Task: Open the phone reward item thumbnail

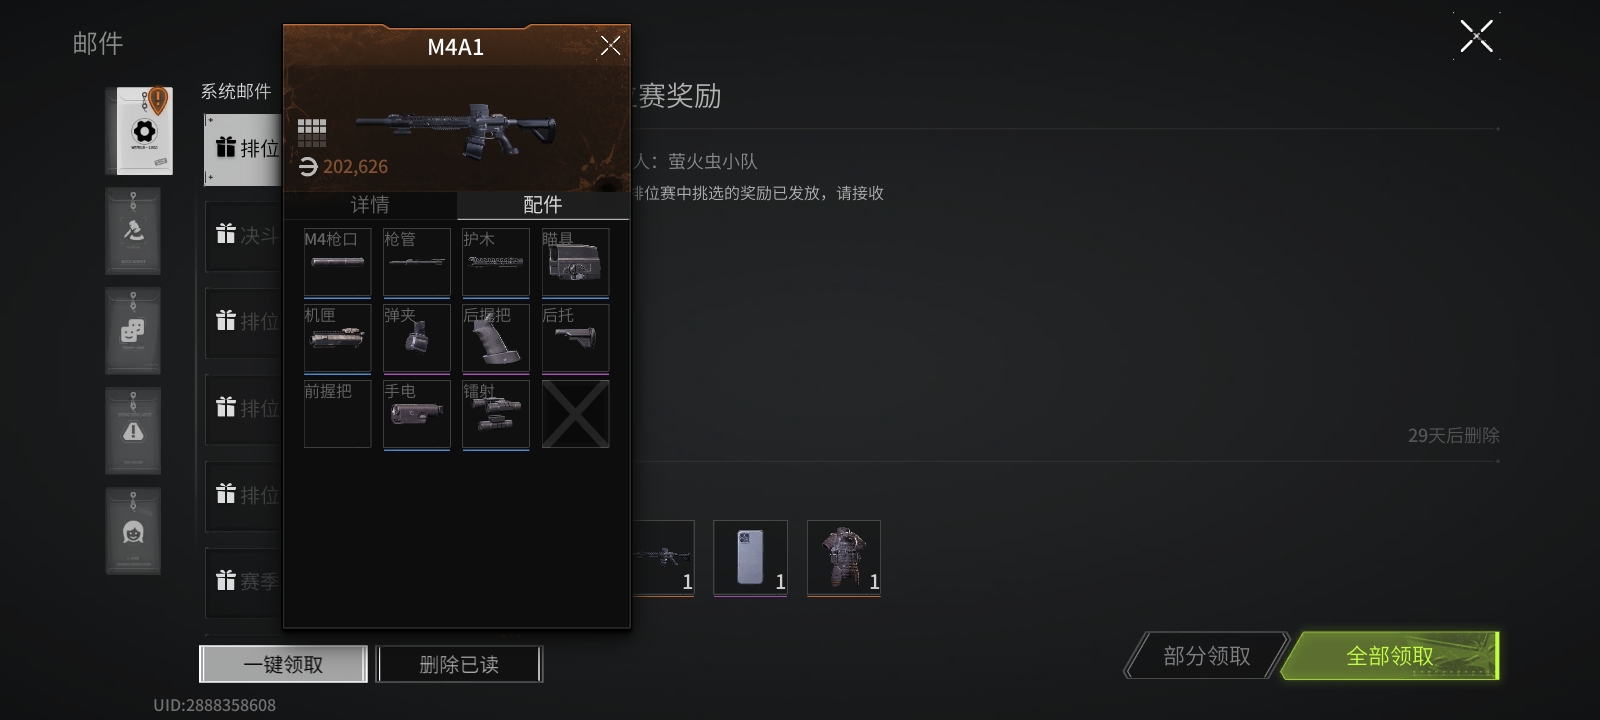Action: pyautogui.click(x=750, y=558)
